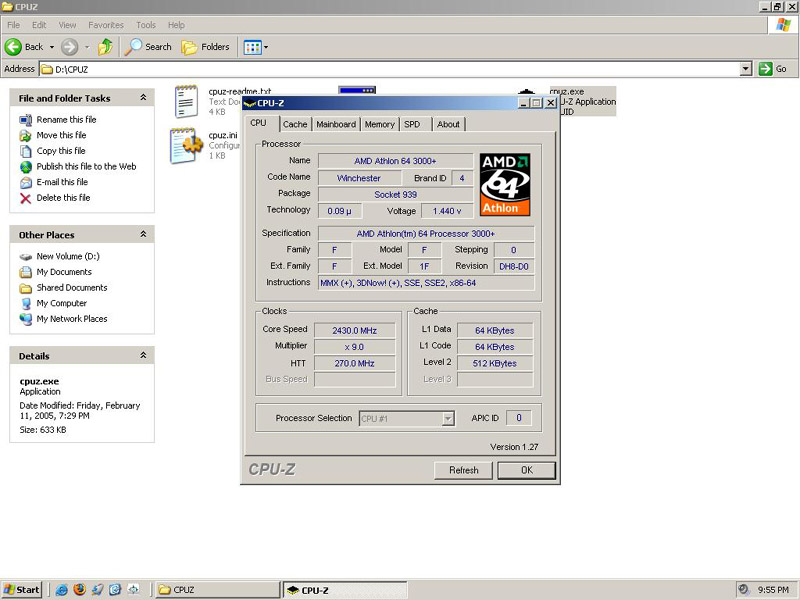Screen dimensions: 800x600
Task: Click the Forward arrow in Explorer toolbar
Action: coord(70,47)
